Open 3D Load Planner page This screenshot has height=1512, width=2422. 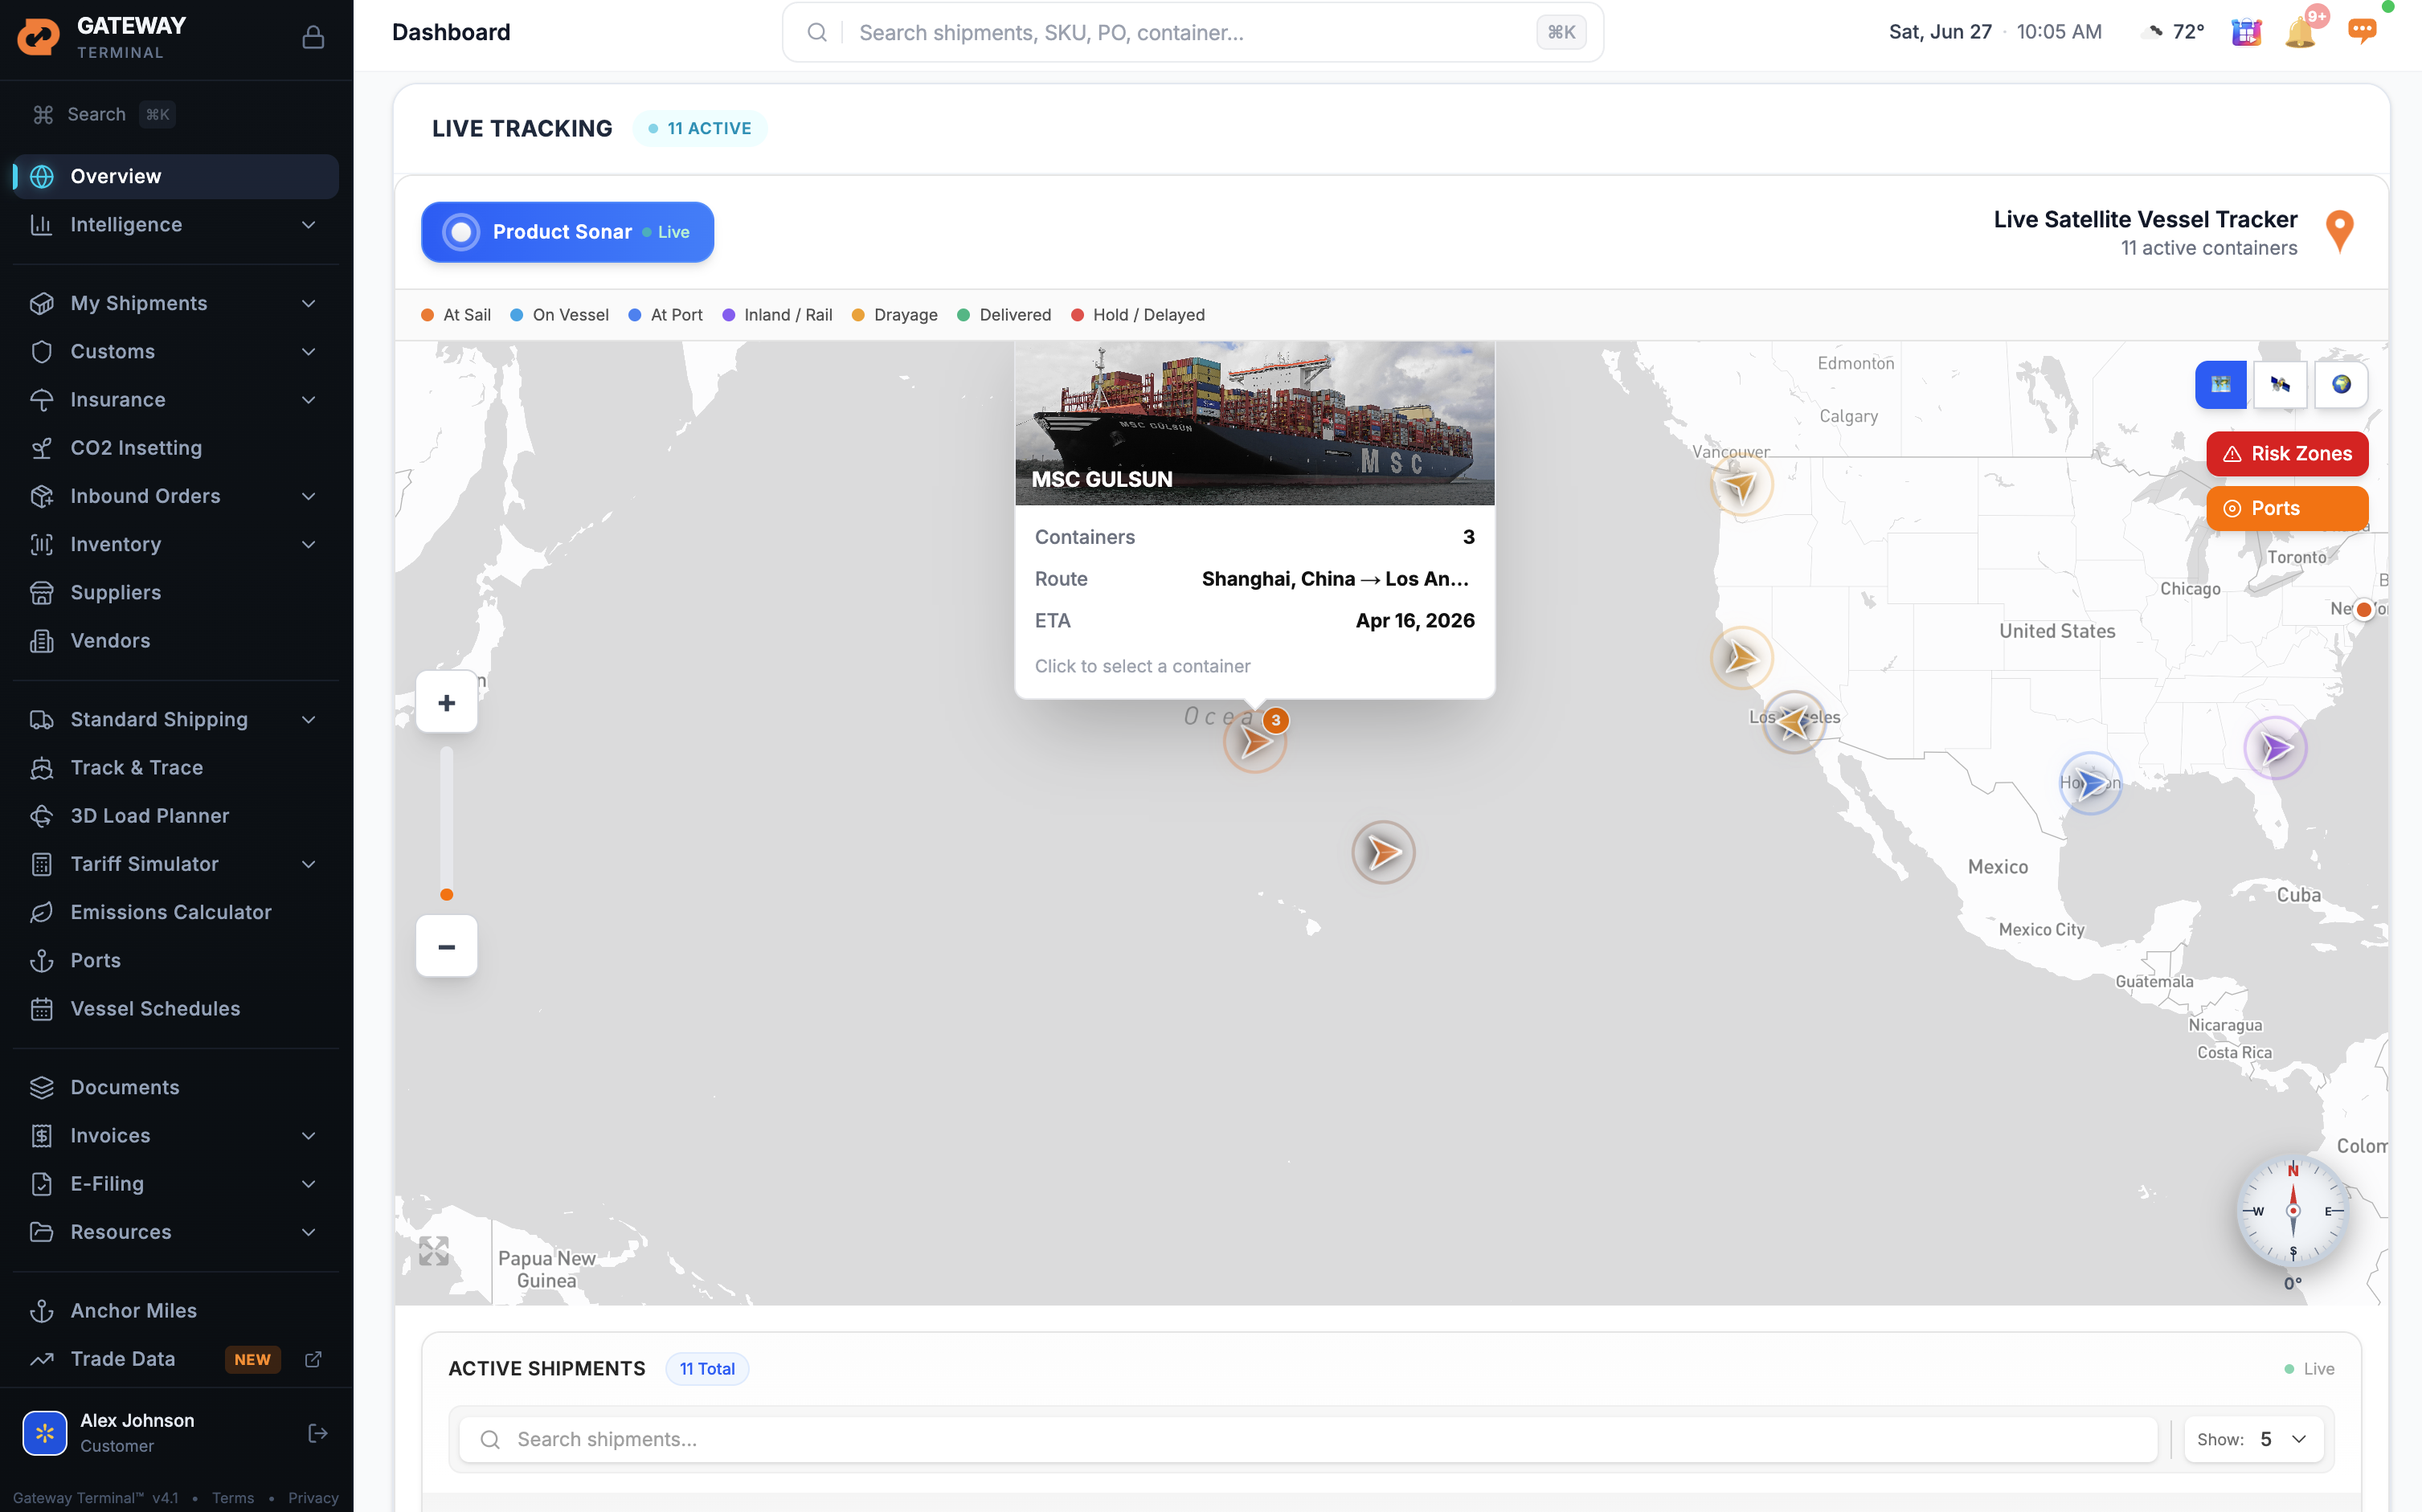point(176,815)
